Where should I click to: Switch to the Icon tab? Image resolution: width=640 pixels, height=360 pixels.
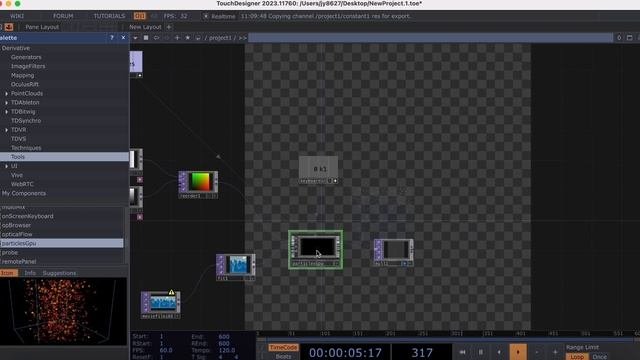pos(8,273)
